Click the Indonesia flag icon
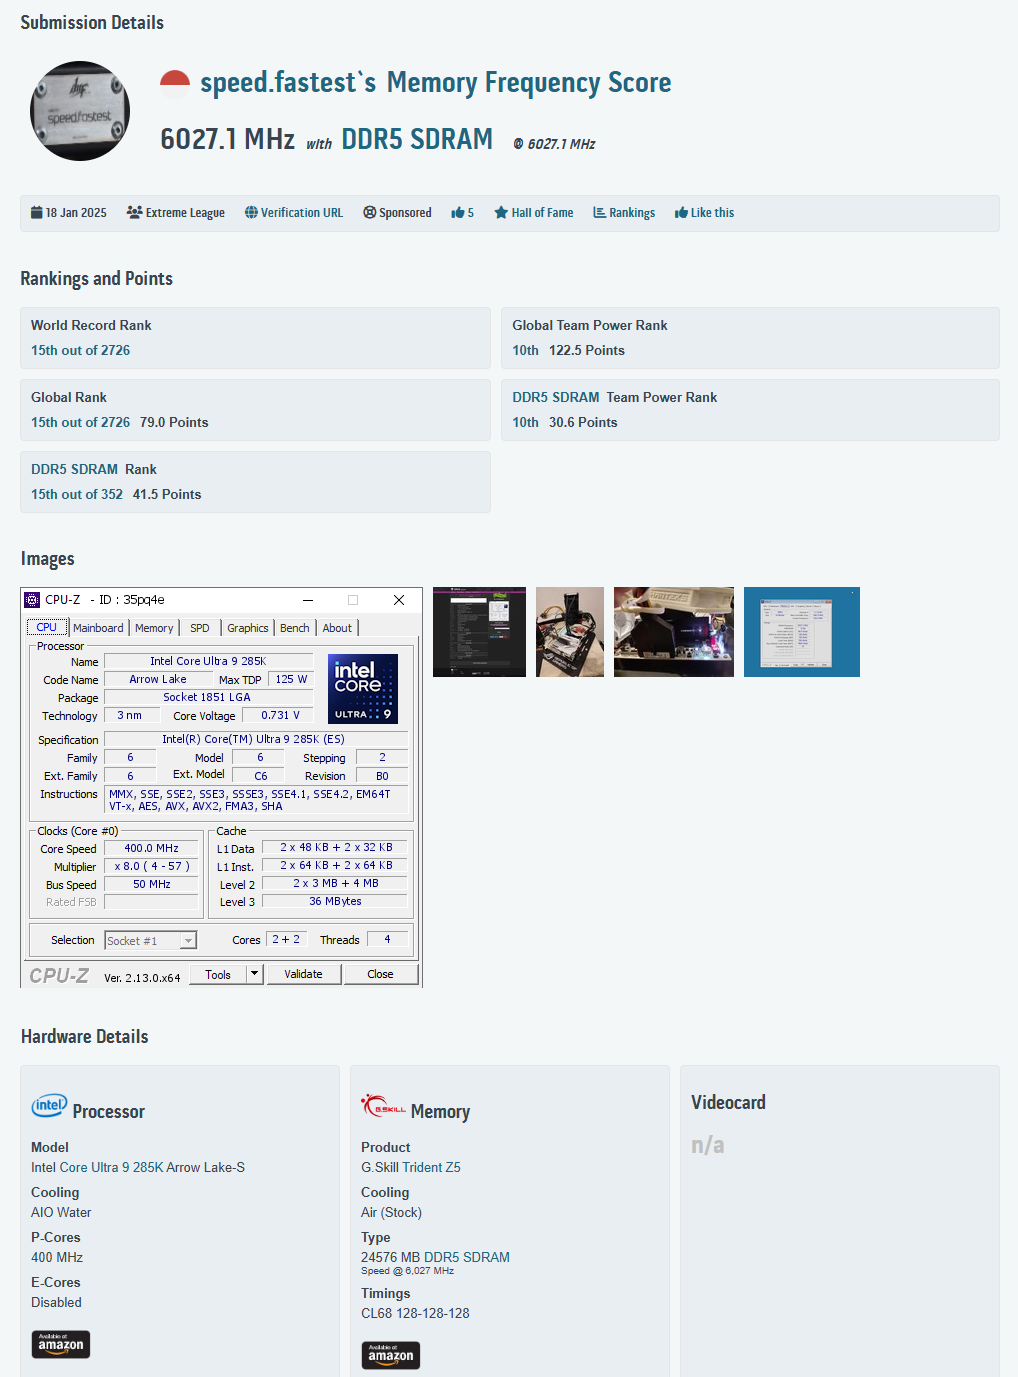1018x1377 pixels. click(175, 84)
